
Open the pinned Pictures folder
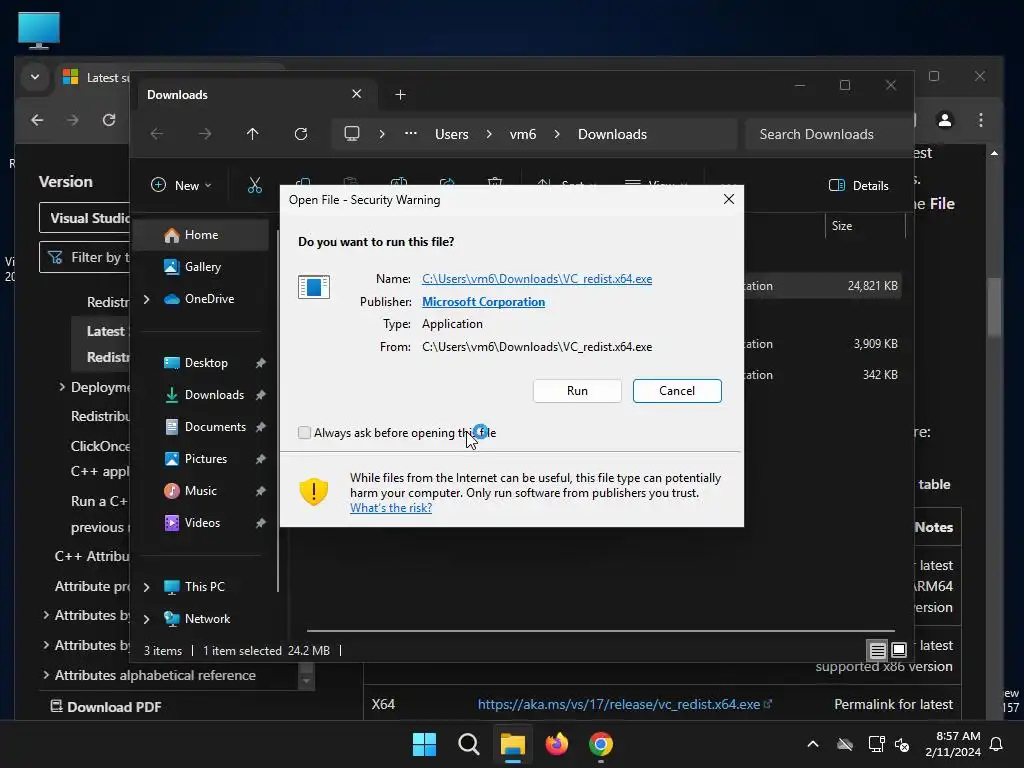click(206, 458)
